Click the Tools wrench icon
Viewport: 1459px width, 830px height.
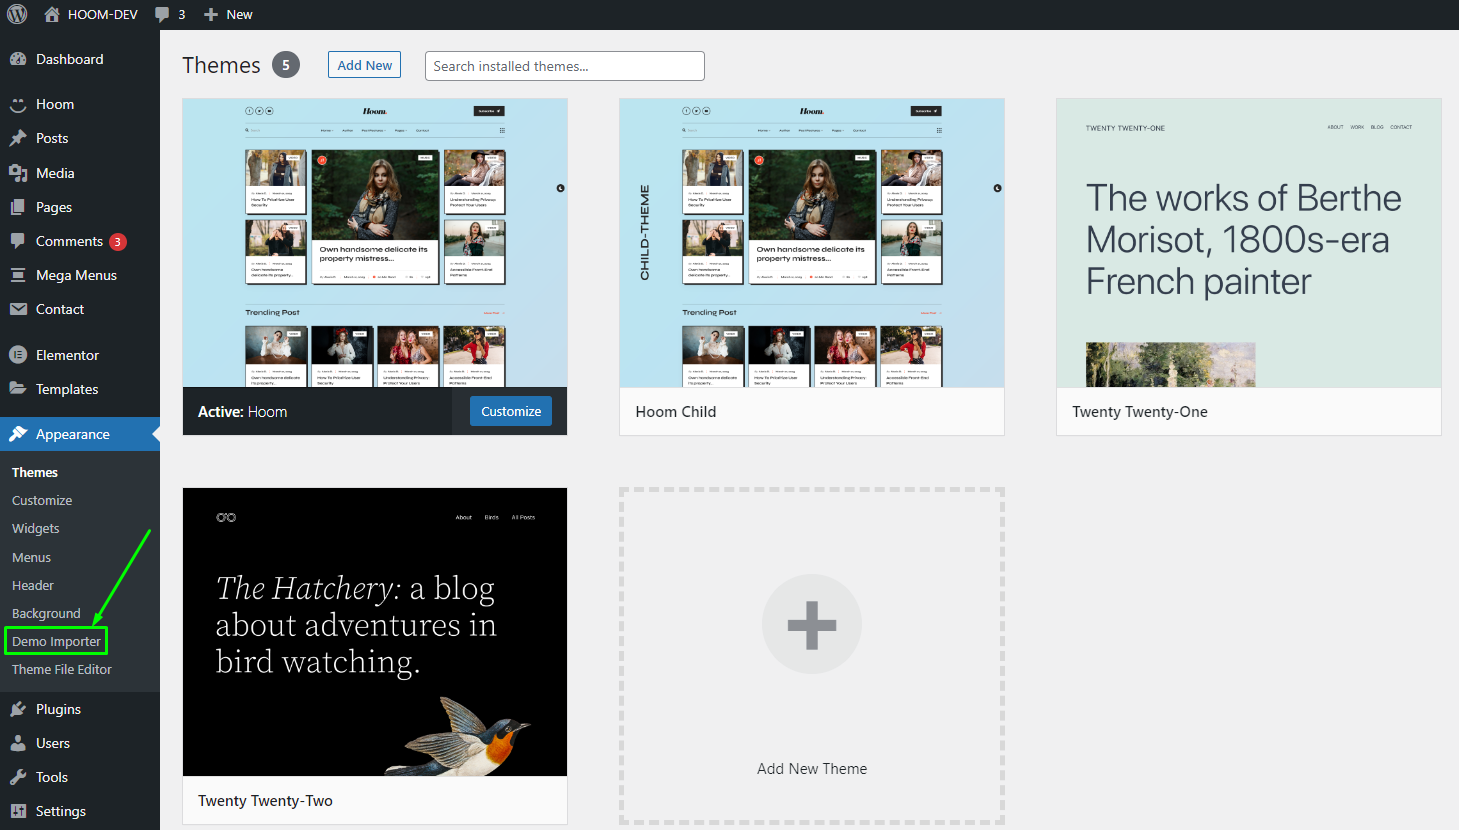coord(18,777)
